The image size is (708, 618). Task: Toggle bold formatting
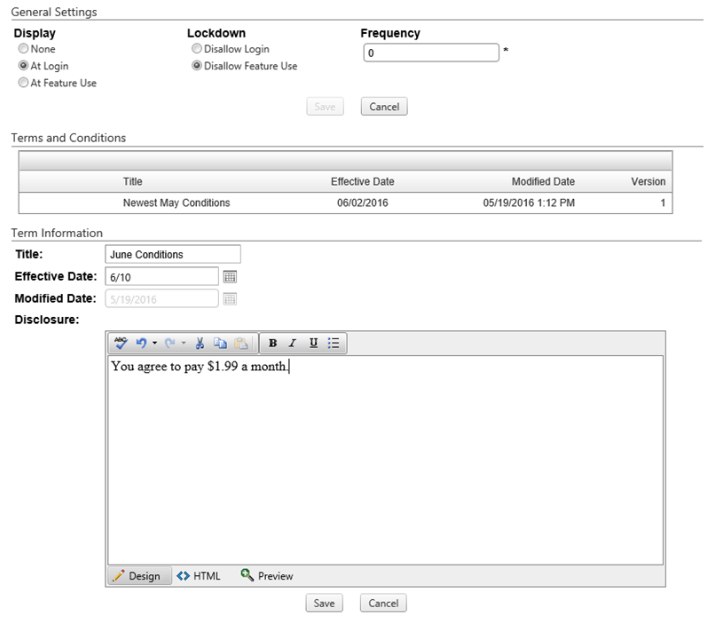273,343
